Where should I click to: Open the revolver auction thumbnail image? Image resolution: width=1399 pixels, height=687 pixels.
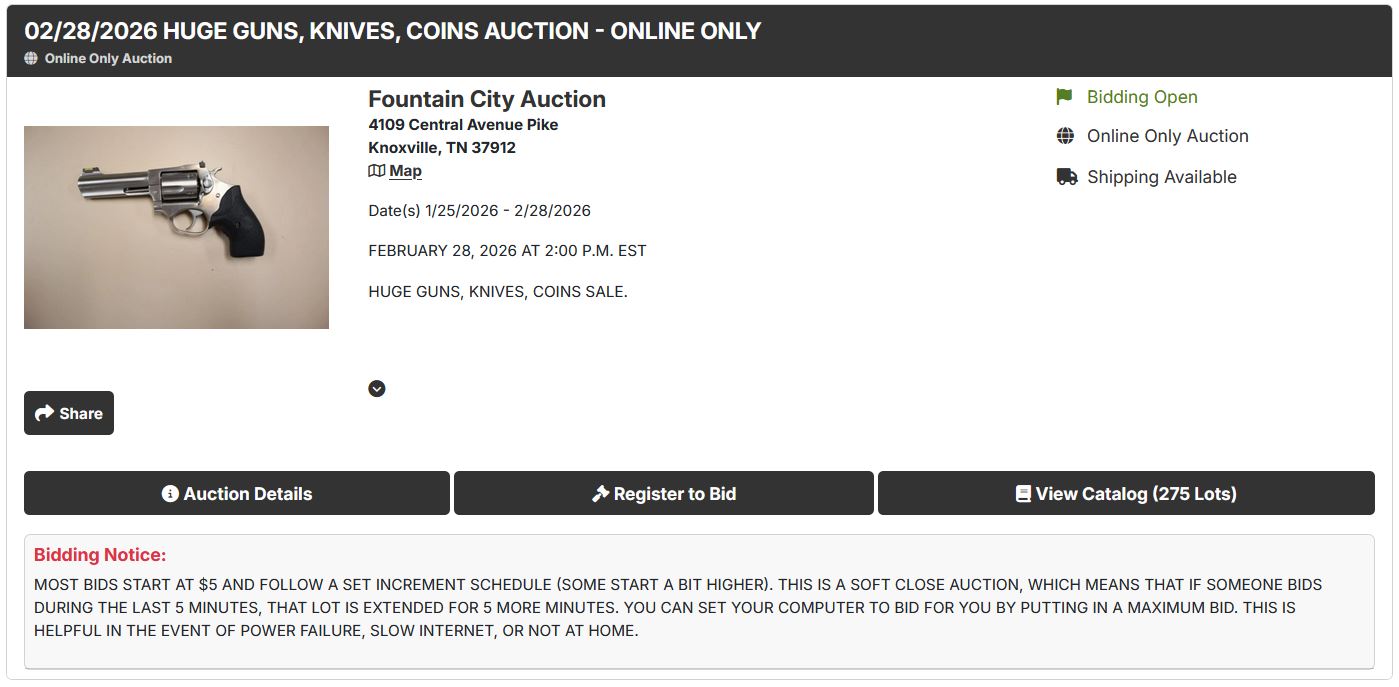point(176,227)
